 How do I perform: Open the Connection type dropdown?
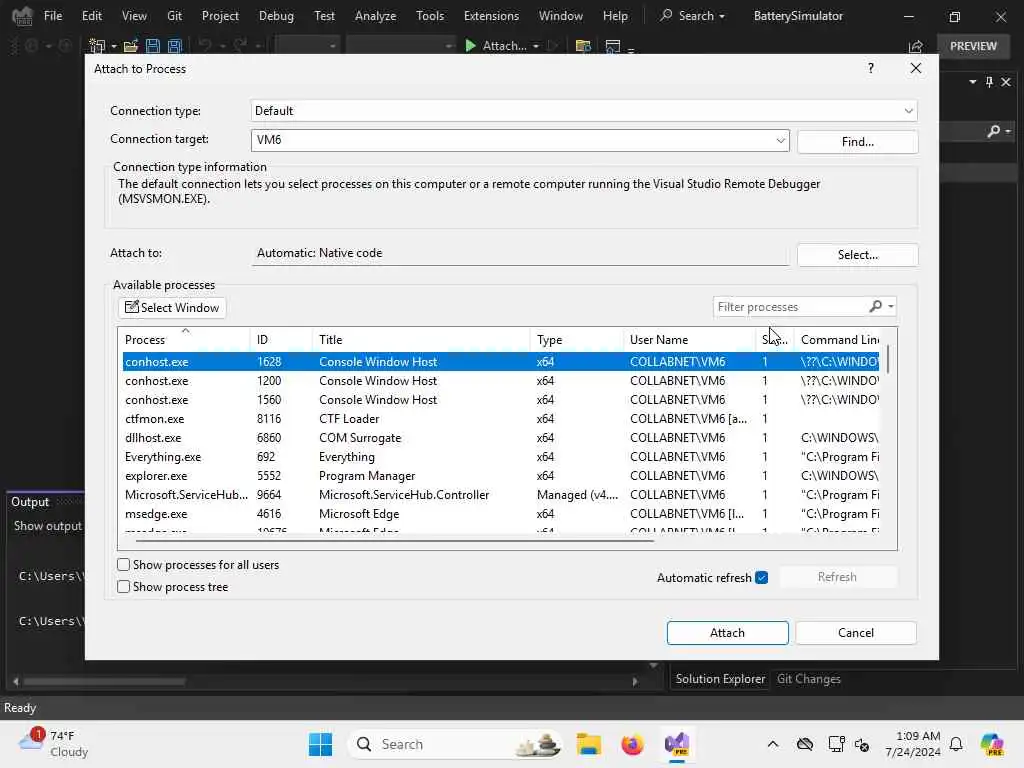click(908, 110)
